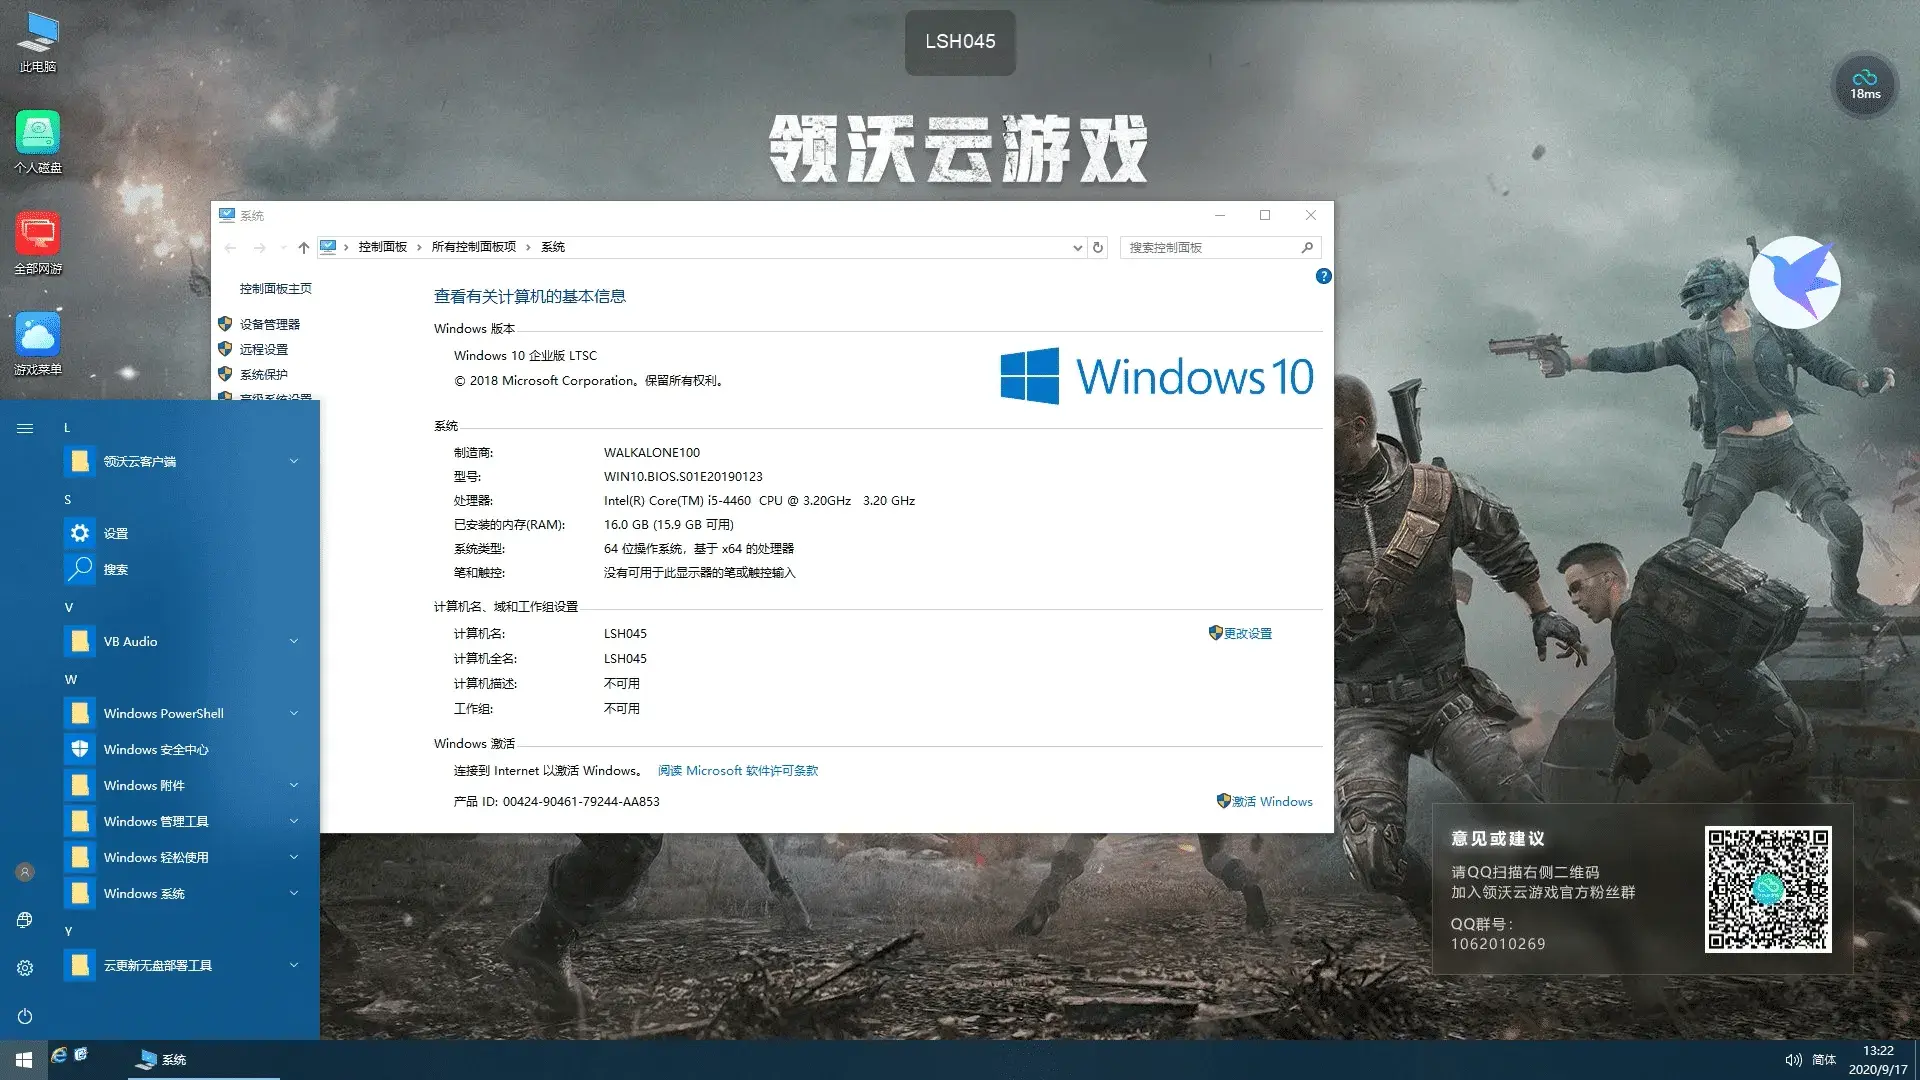This screenshot has width=1920, height=1080.
Task: Refresh the control panel address bar
Action: pyautogui.click(x=1098, y=247)
